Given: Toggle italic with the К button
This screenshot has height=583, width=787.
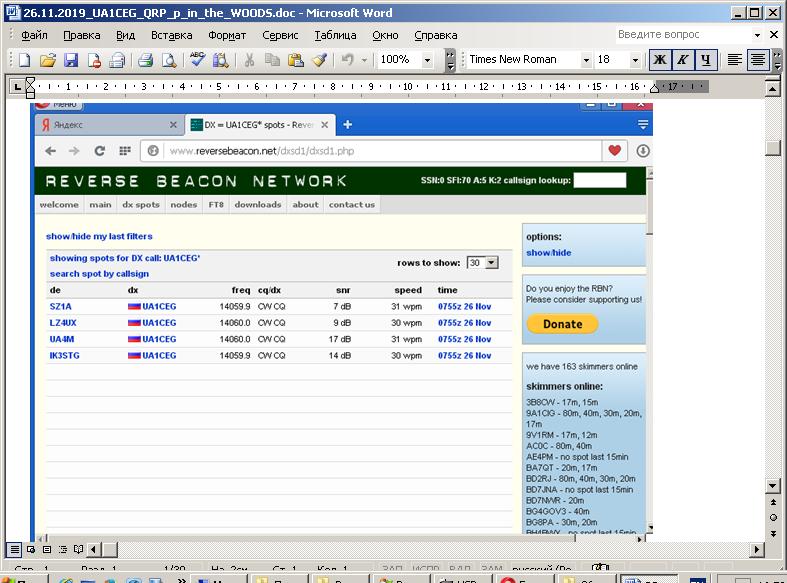Looking at the screenshot, I should pos(683,60).
